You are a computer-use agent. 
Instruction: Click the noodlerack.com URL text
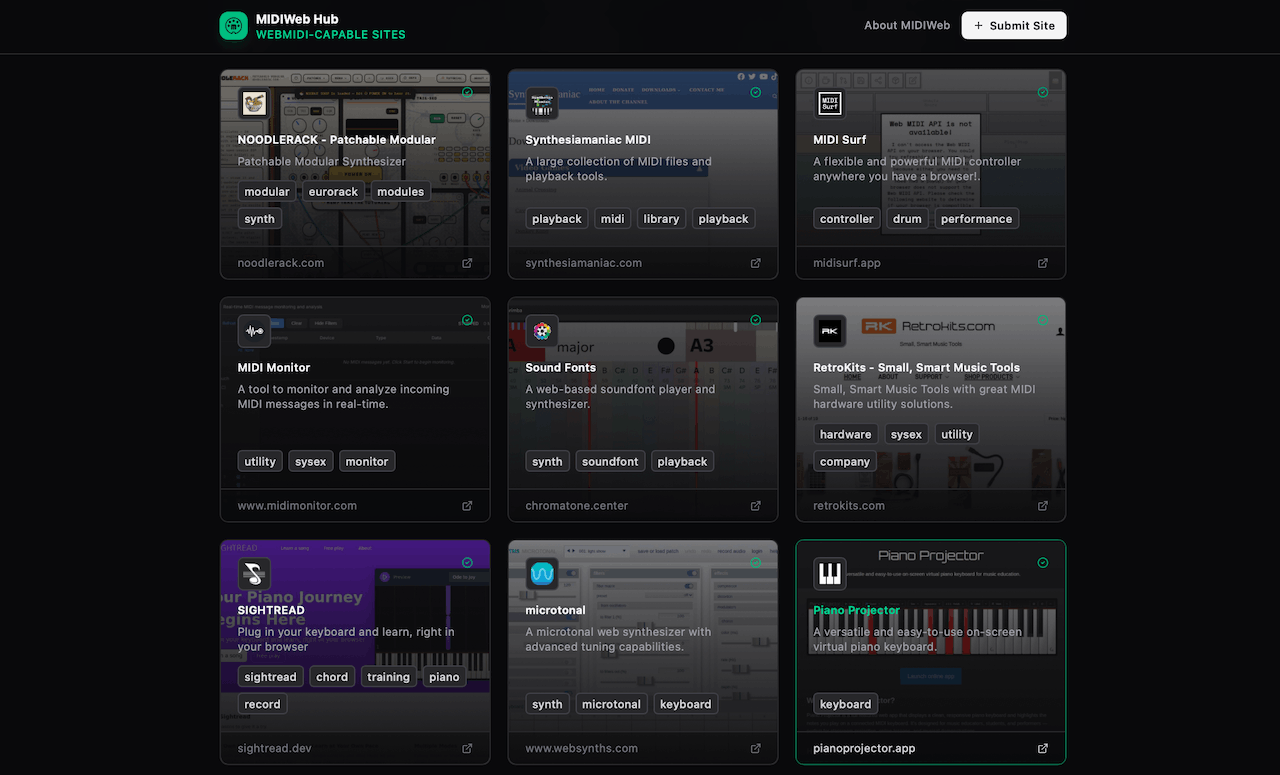[x=280, y=263]
